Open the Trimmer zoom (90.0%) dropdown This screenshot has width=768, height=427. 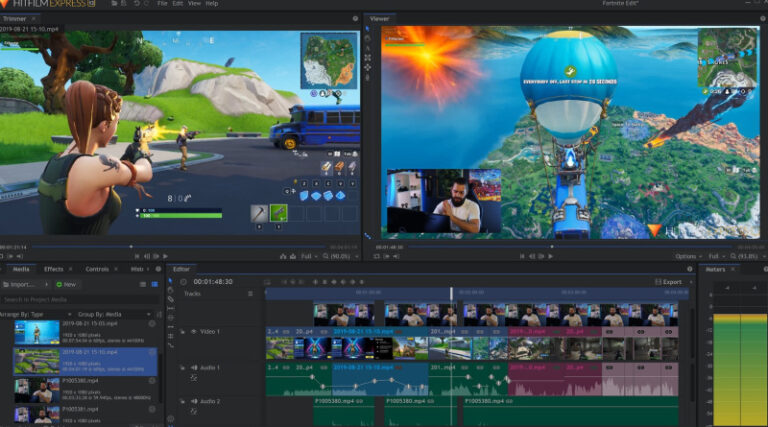coord(339,256)
